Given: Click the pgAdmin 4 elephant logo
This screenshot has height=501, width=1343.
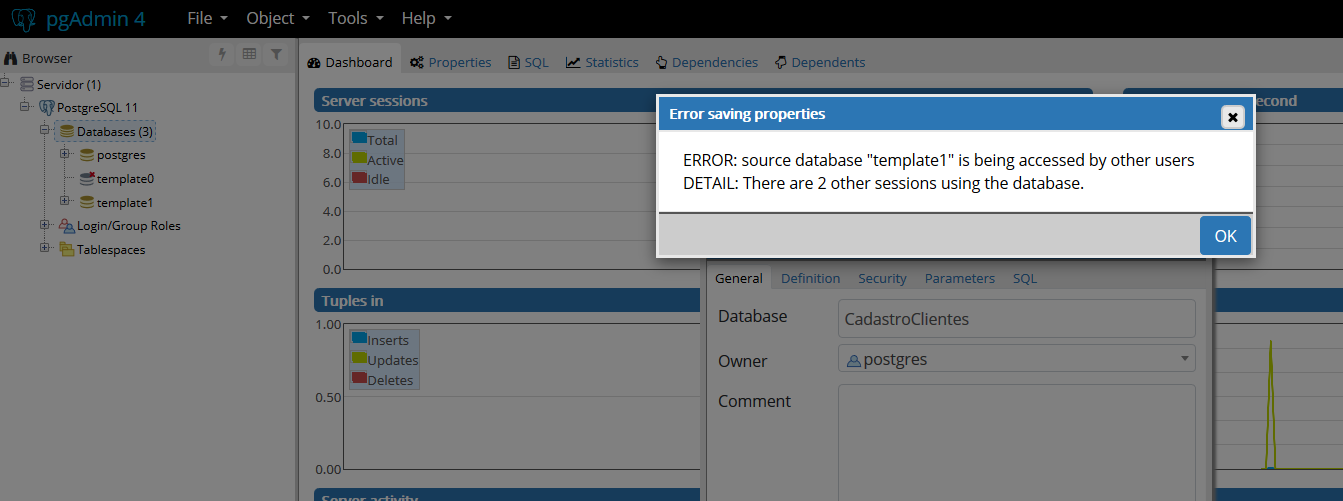Looking at the screenshot, I should click(25, 18).
